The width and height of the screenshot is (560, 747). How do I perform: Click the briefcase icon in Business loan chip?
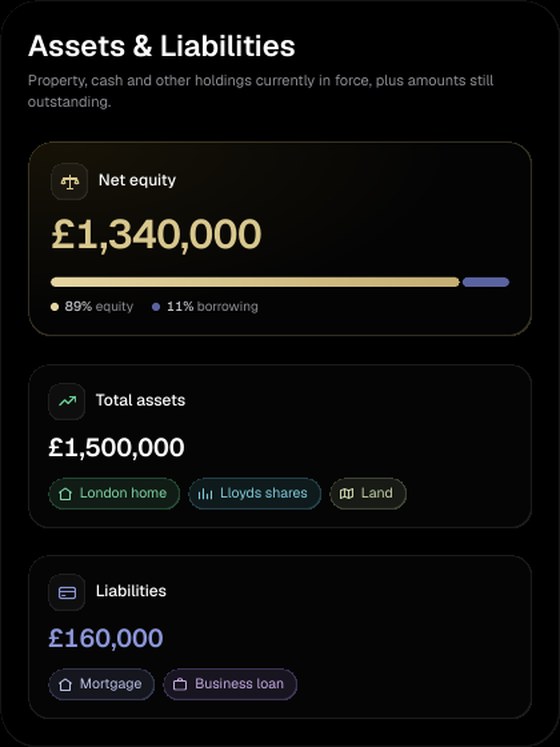pyautogui.click(x=180, y=685)
